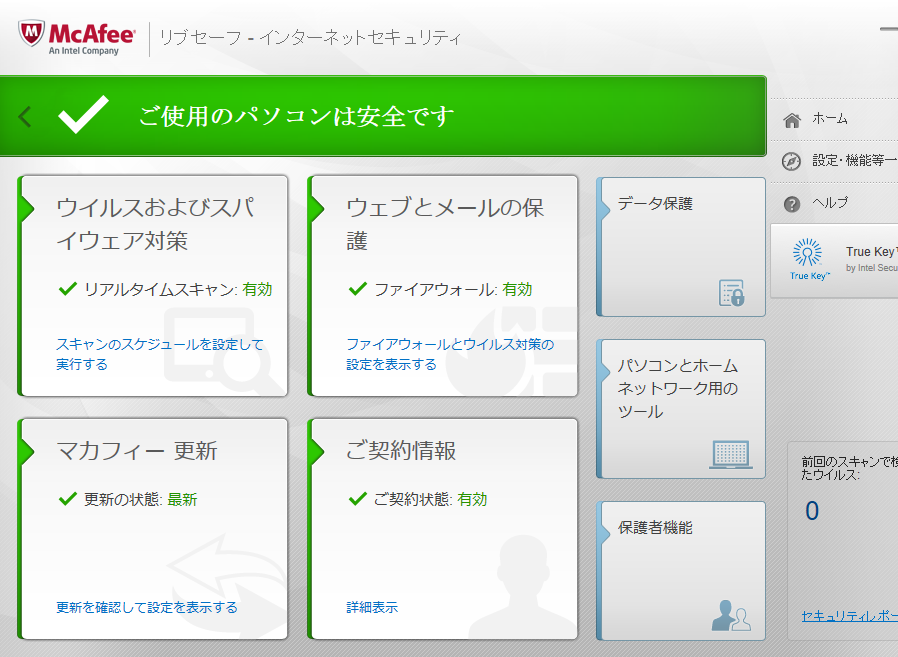This screenshot has height=657, width=898.
Task: Click the back chevron in green banner
Action: click(x=25, y=116)
